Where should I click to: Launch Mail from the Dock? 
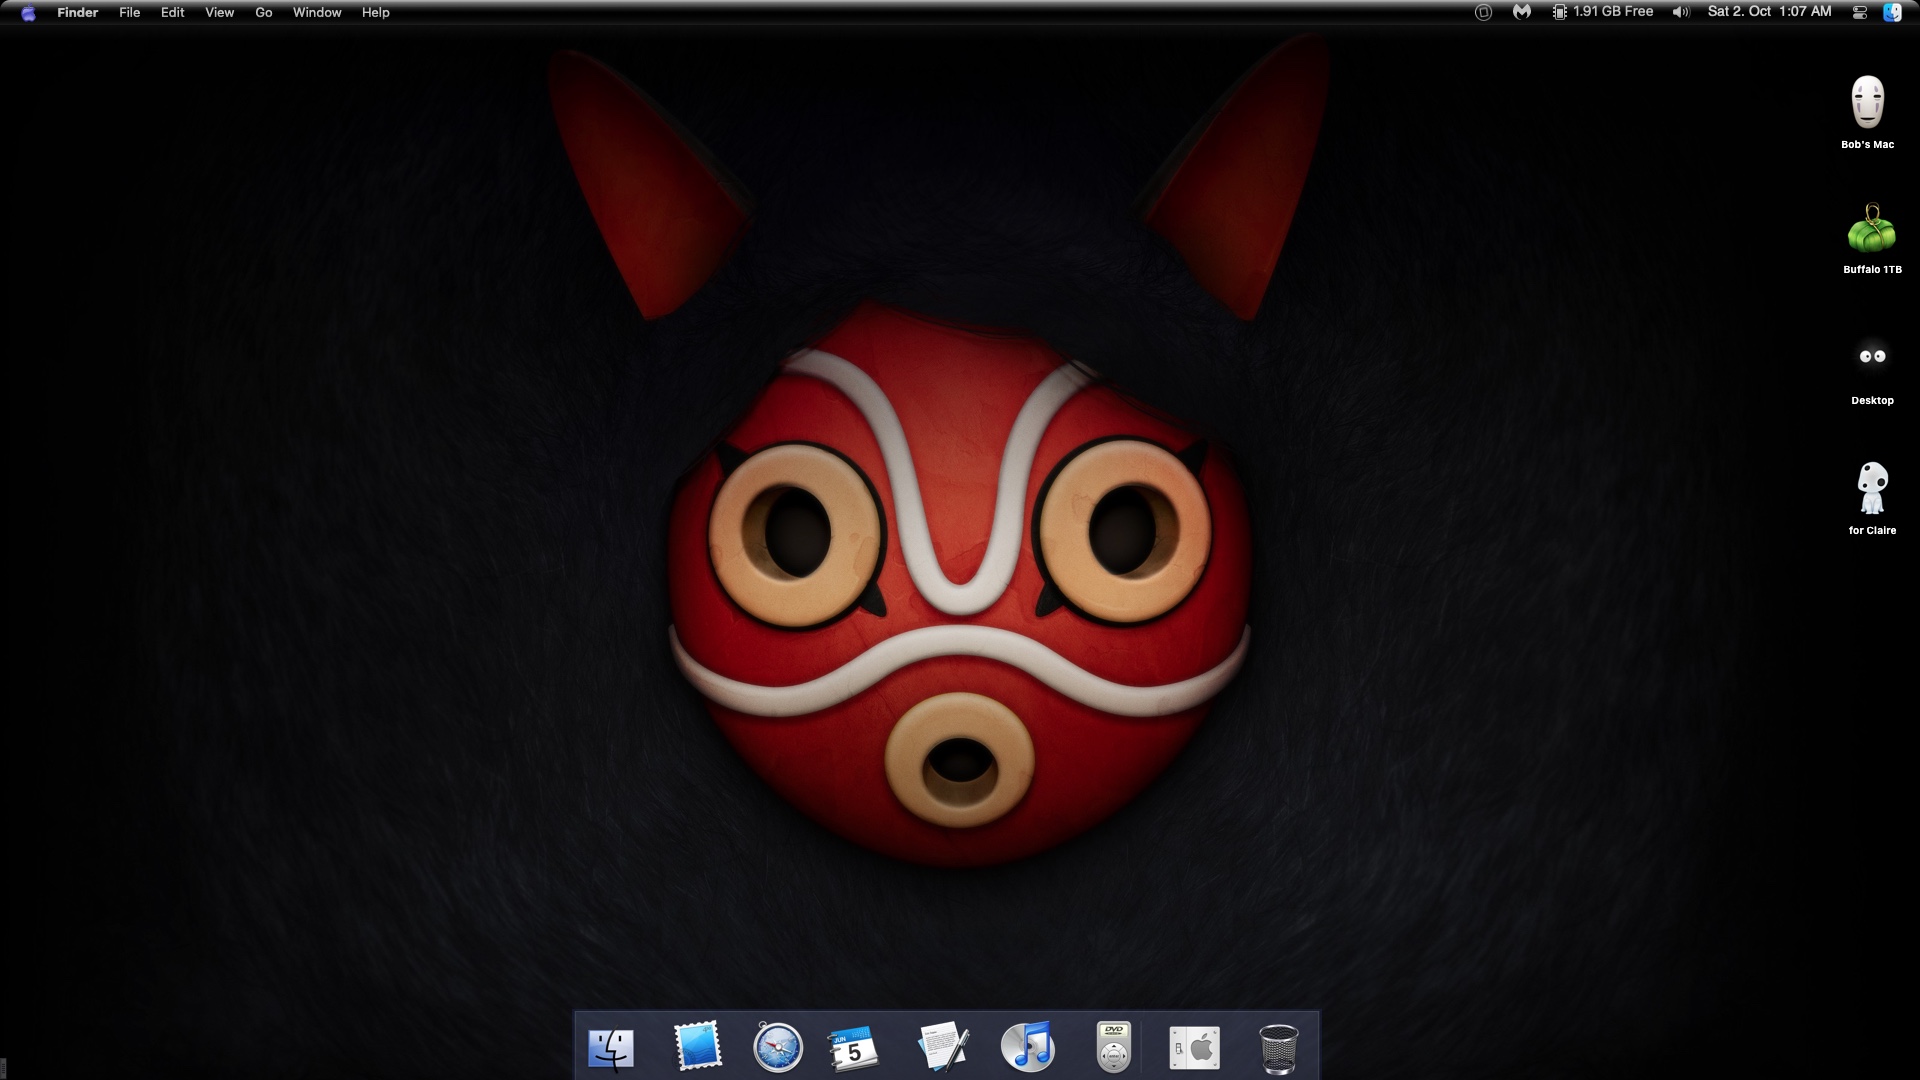click(697, 1047)
